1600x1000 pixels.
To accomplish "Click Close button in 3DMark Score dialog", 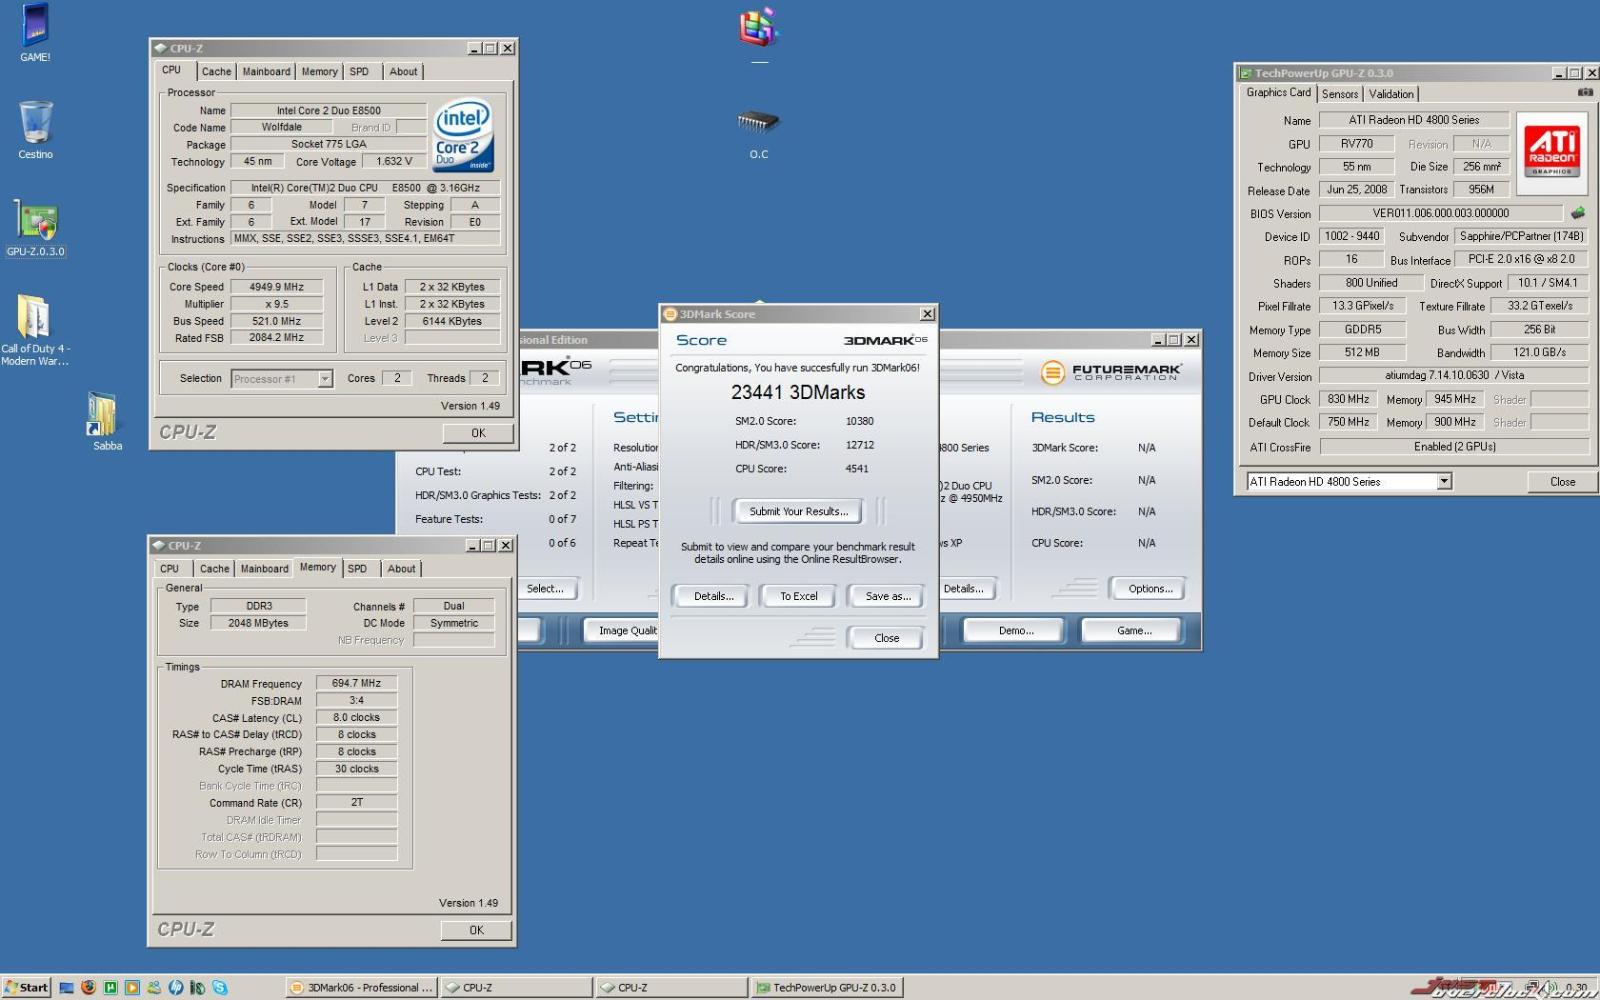I will click(886, 638).
